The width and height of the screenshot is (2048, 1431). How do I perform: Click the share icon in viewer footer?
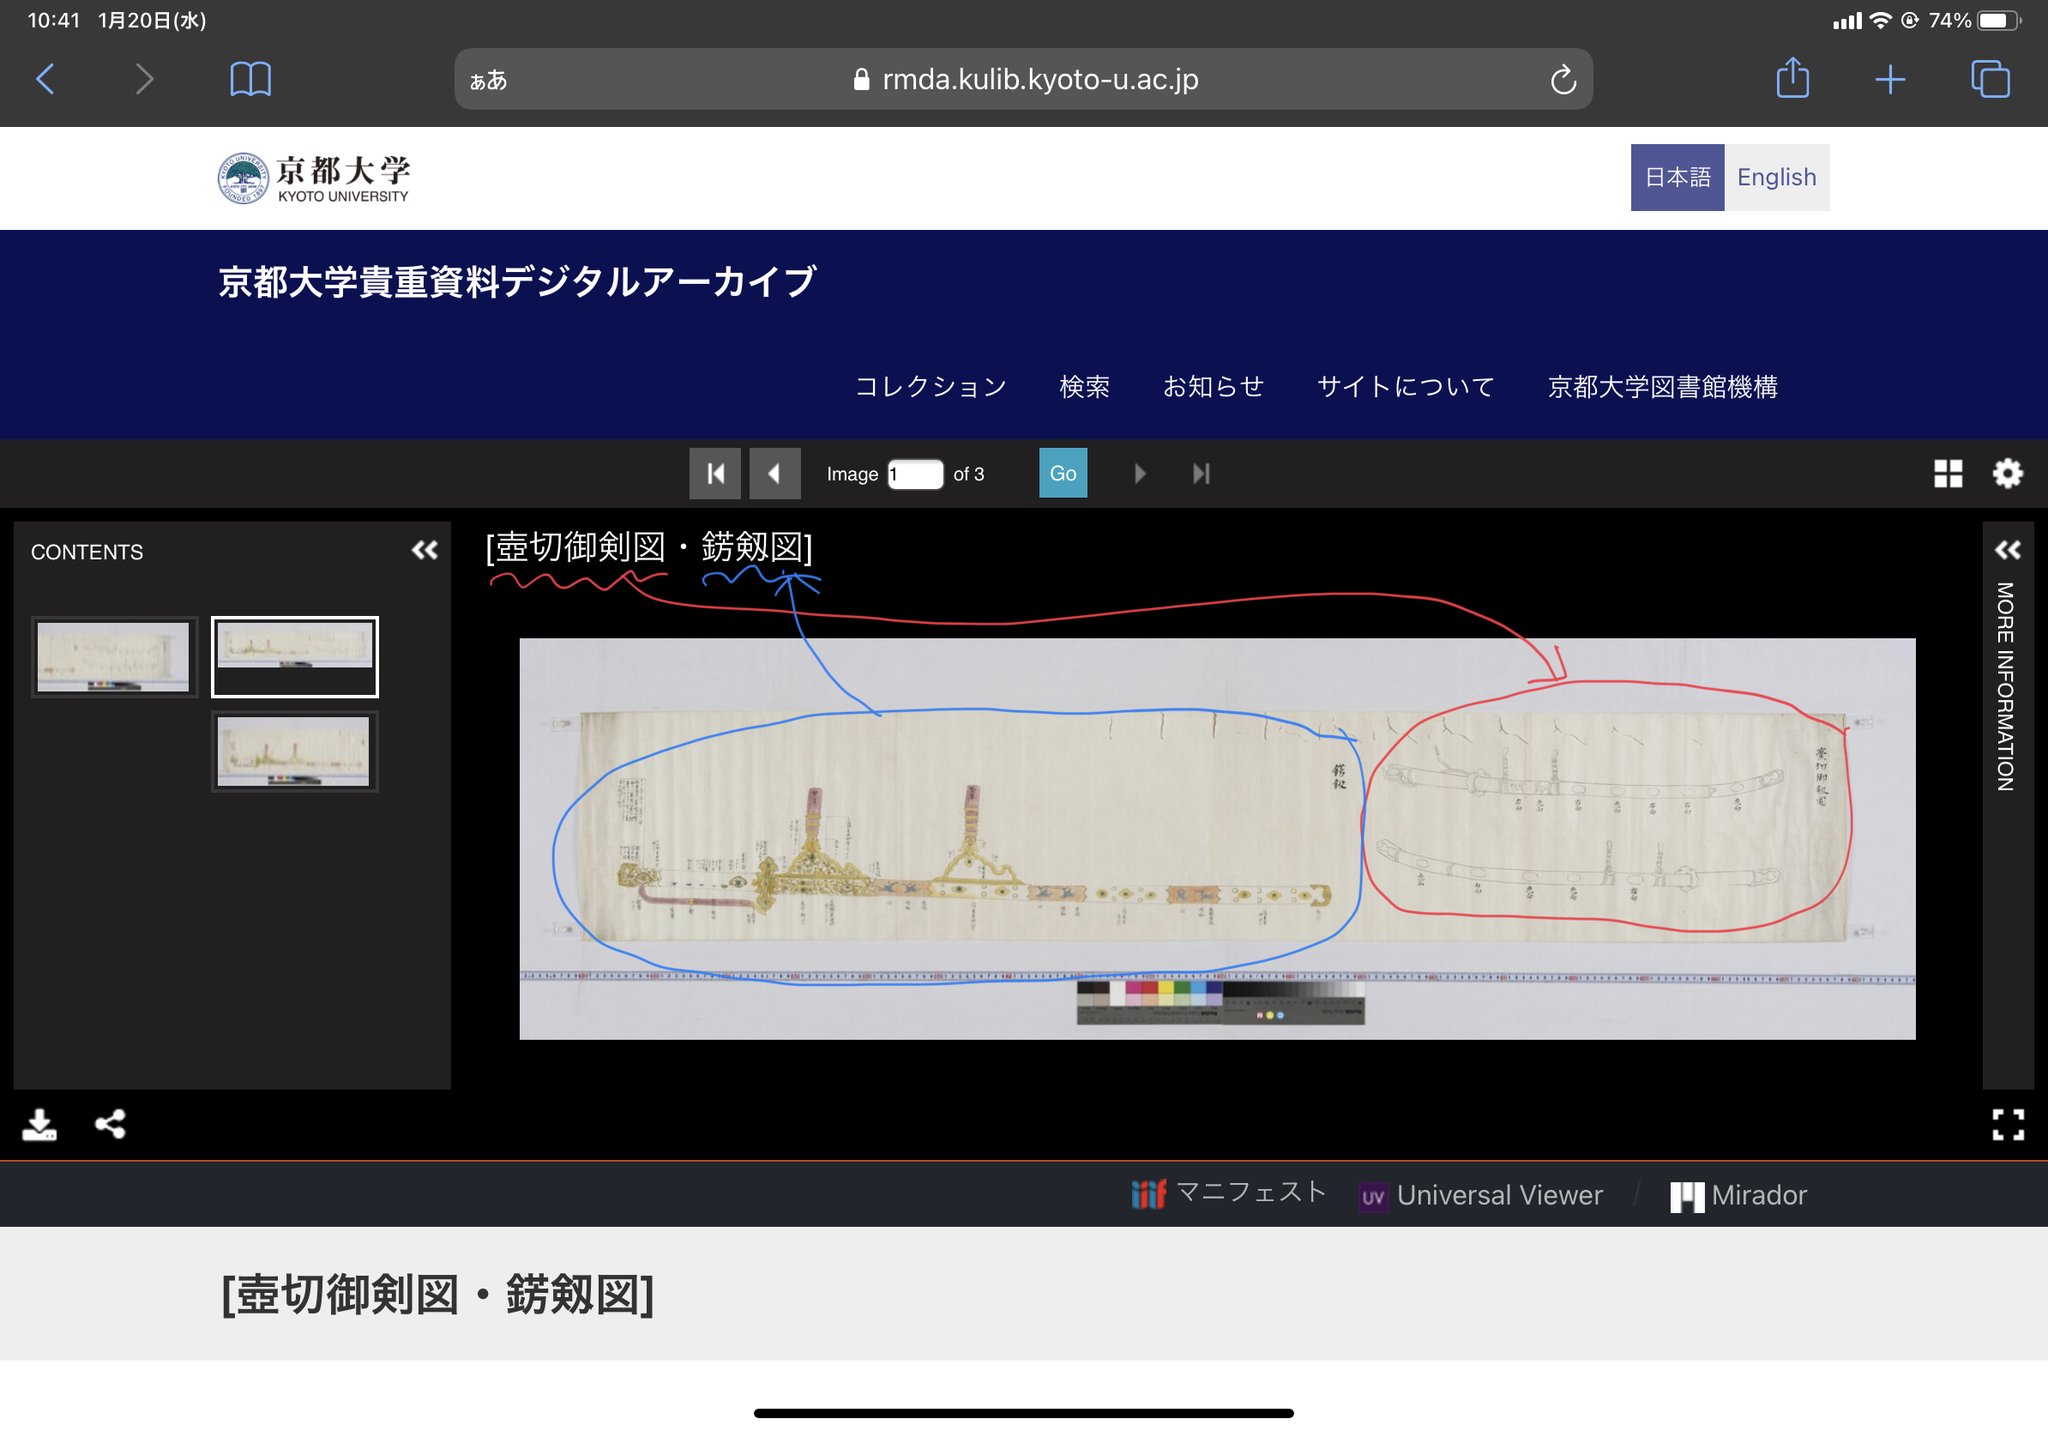[x=110, y=1124]
